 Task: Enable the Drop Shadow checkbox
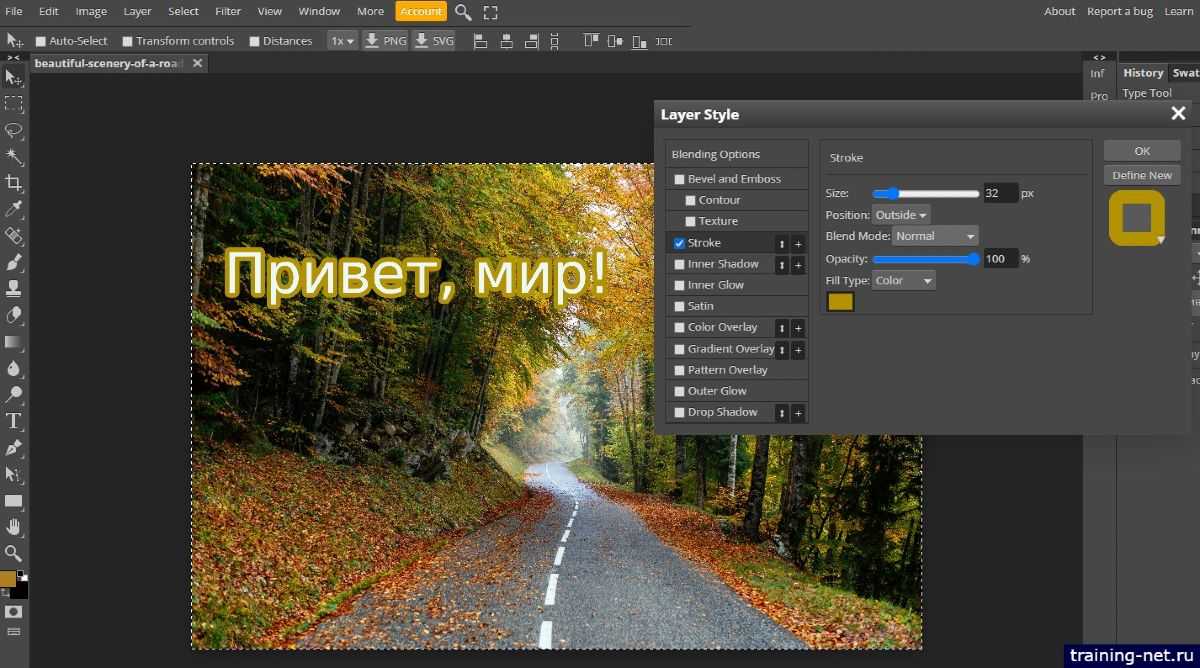coord(680,412)
